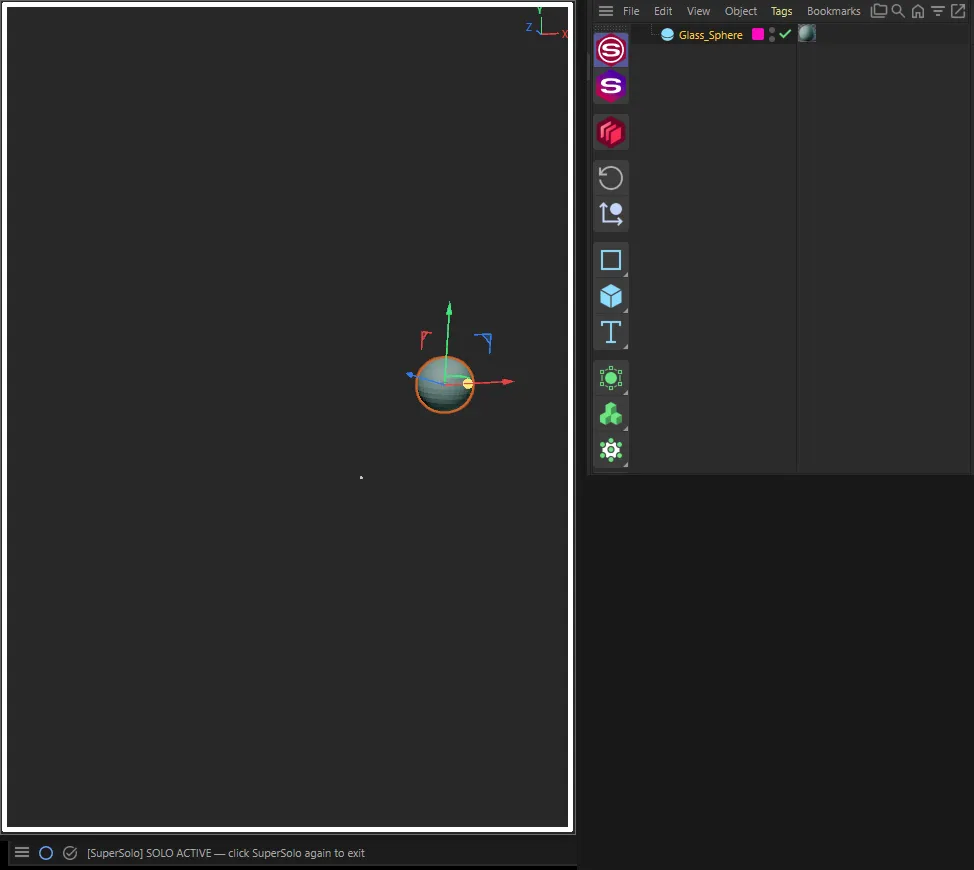Click the purple hexagon S plugin icon
This screenshot has height=870, width=974.
click(x=611, y=86)
